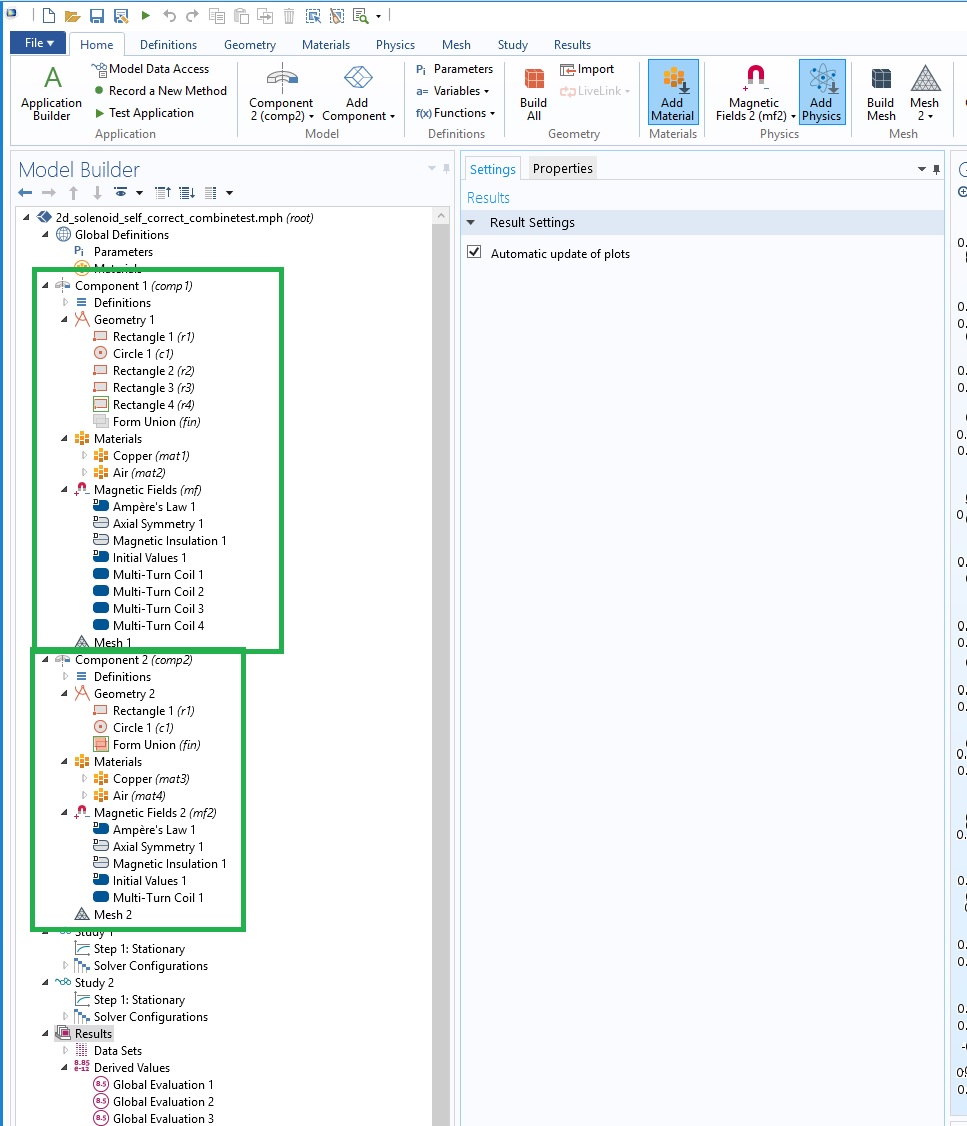Viewport: 967px width, 1126px height.
Task: Click the Save icon in quick access toolbar
Action: click(97, 16)
